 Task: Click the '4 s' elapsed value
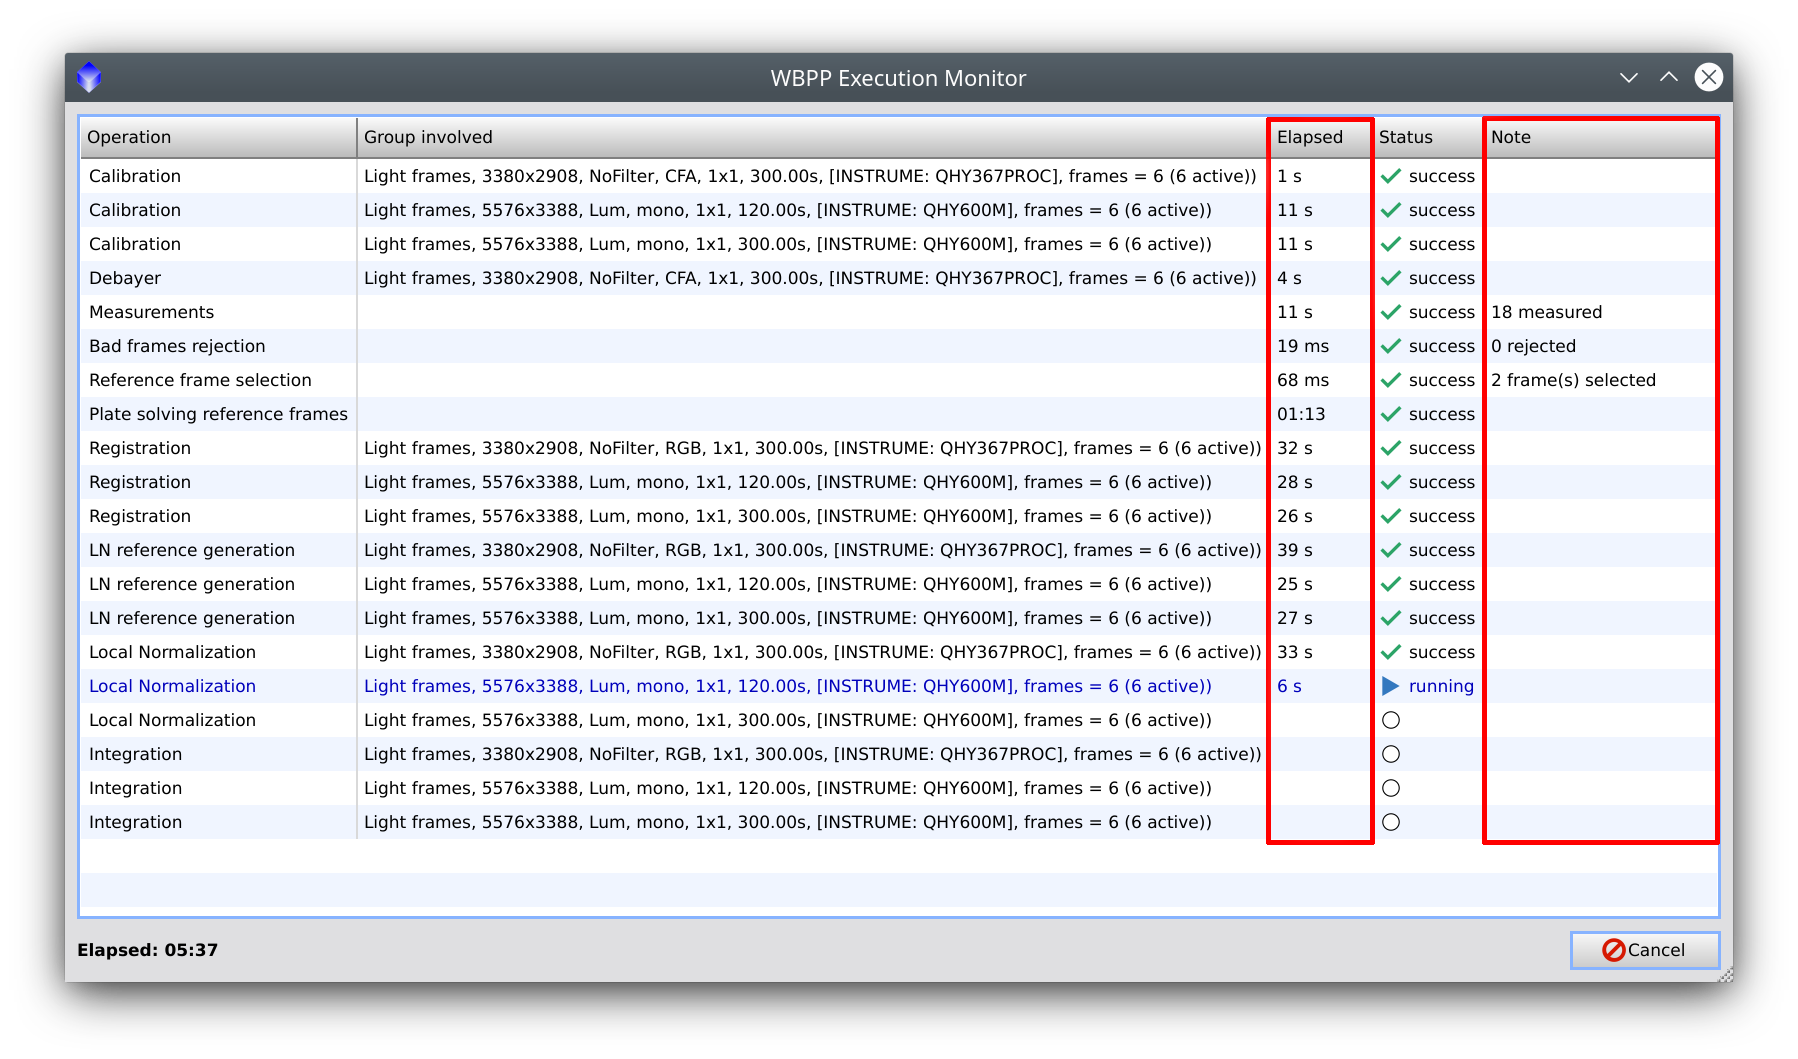point(1289,278)
